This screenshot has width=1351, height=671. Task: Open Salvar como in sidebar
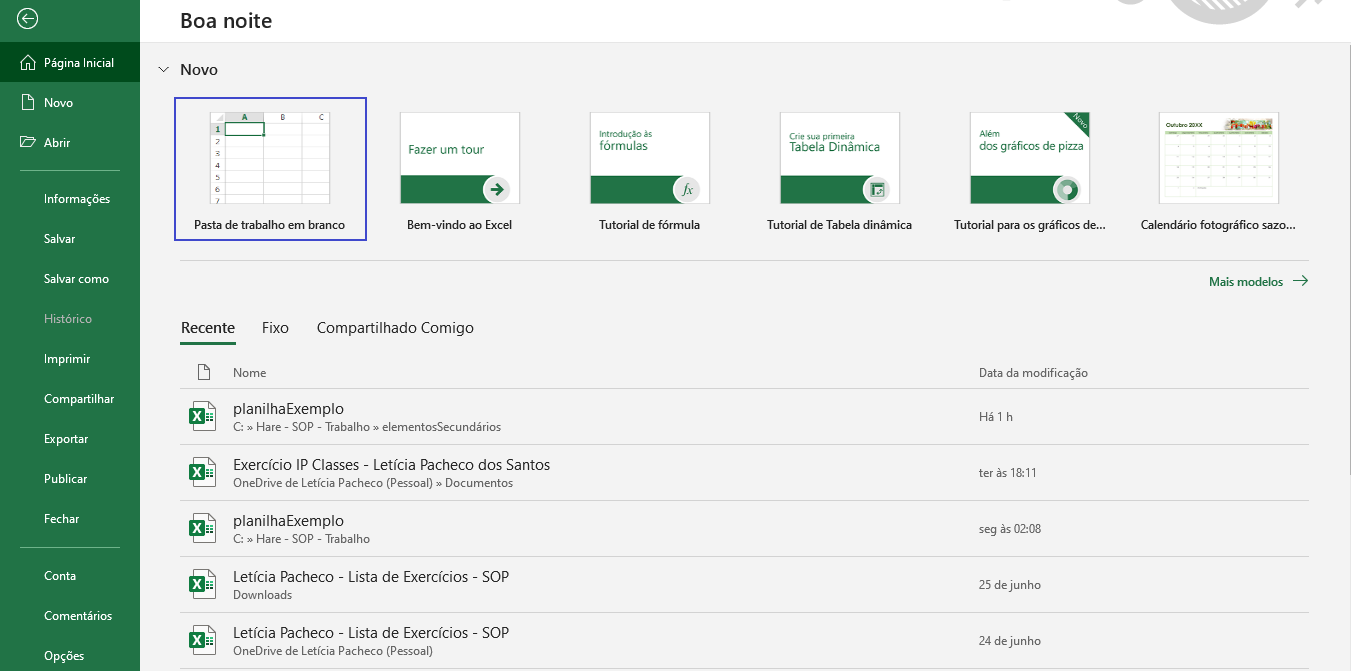(x=76, y=279)
